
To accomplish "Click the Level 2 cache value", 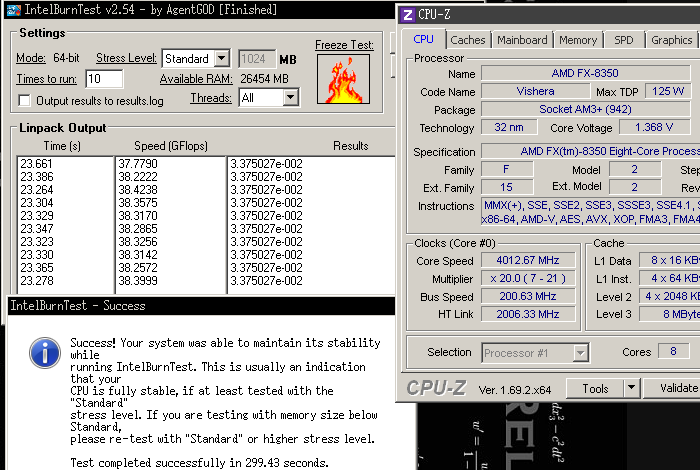I will coord(670,296).
